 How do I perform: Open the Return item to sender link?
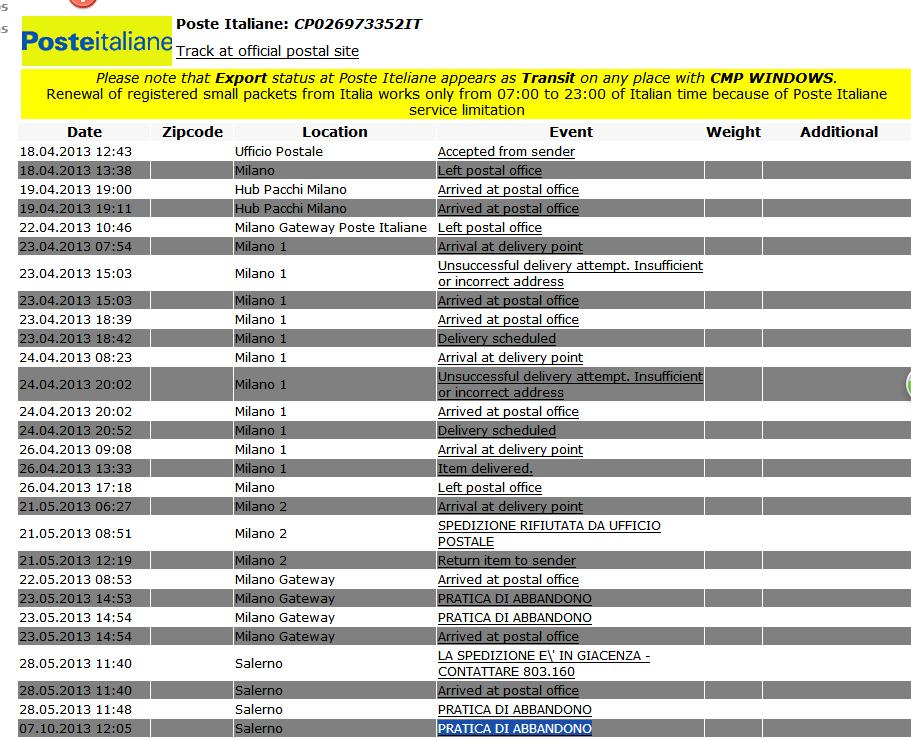pyautogui.click(x=507, y=561)
